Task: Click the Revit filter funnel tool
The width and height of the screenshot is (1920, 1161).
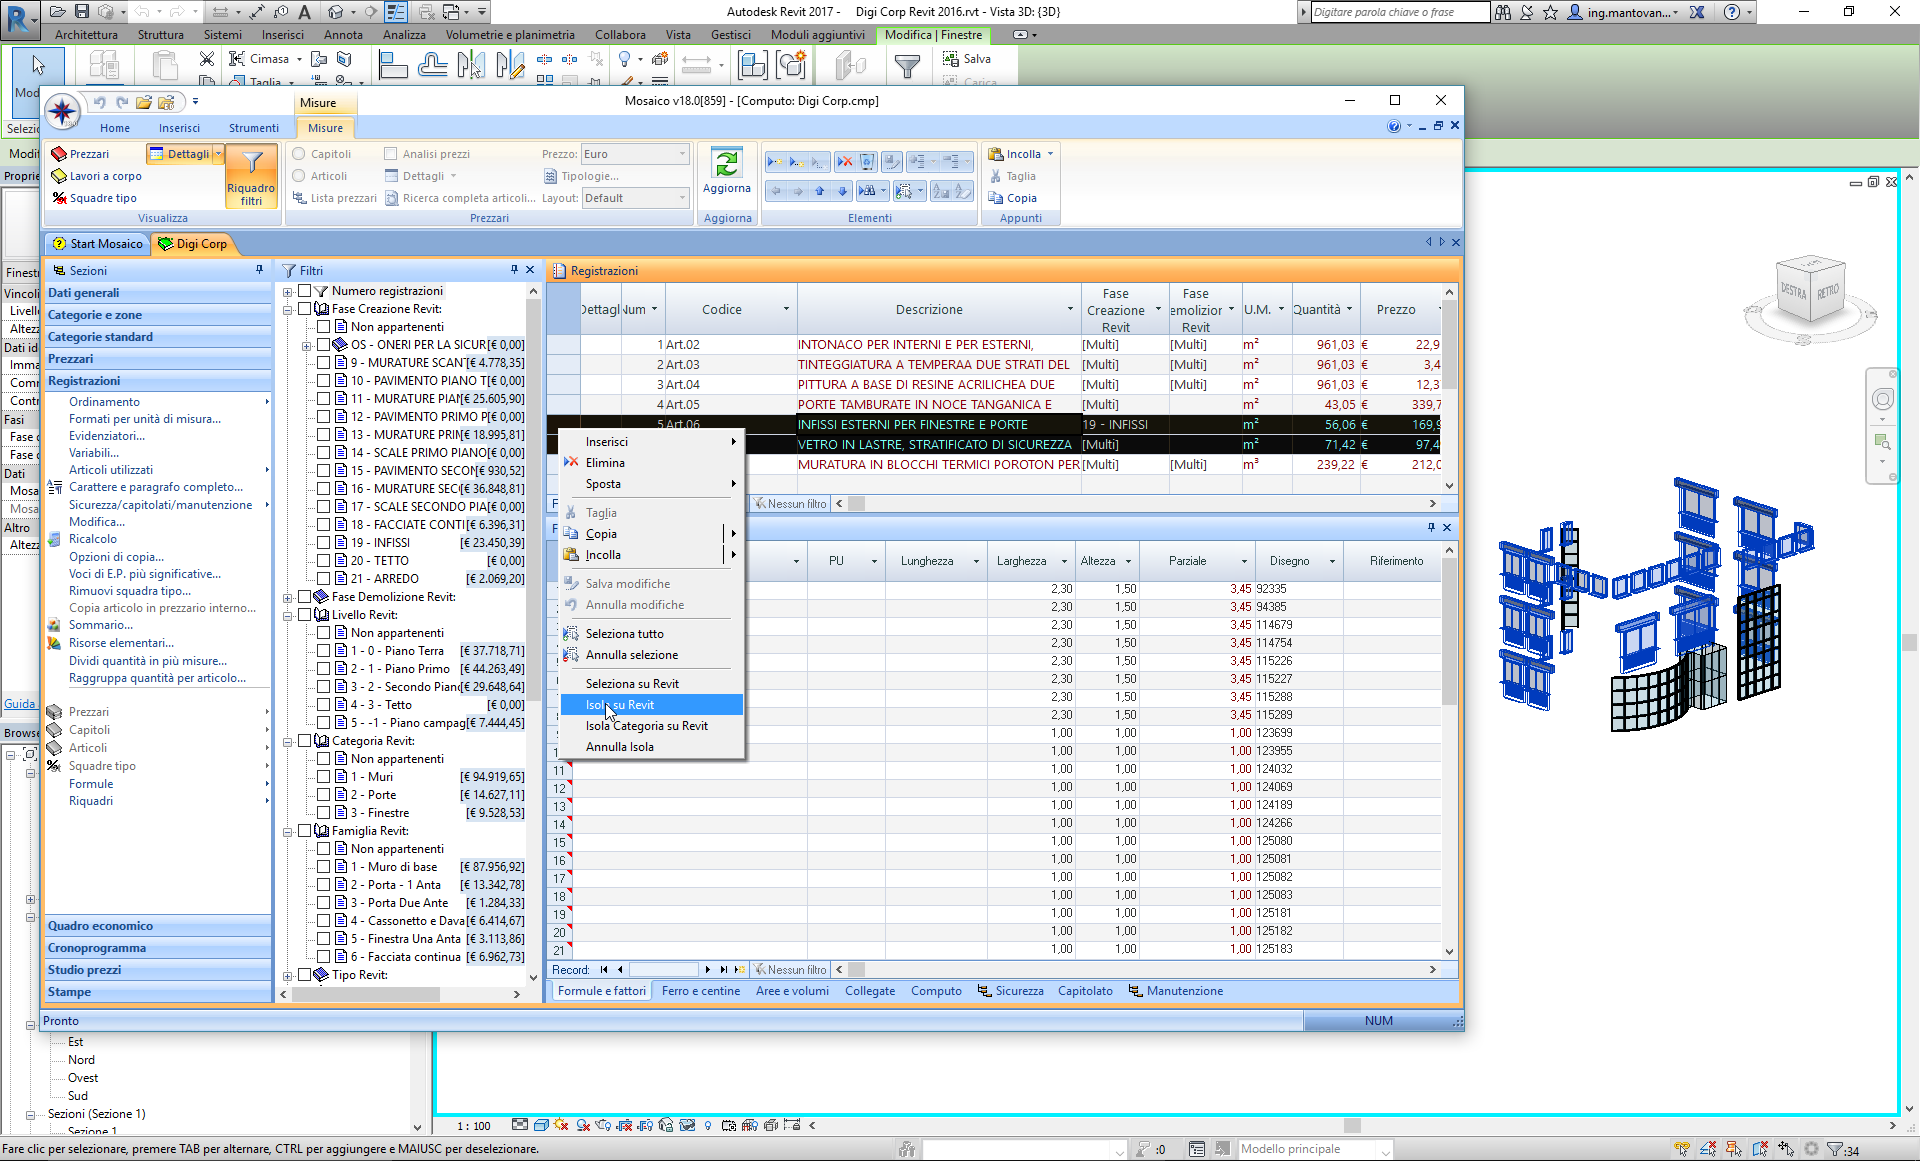Action: coord(906,66)
